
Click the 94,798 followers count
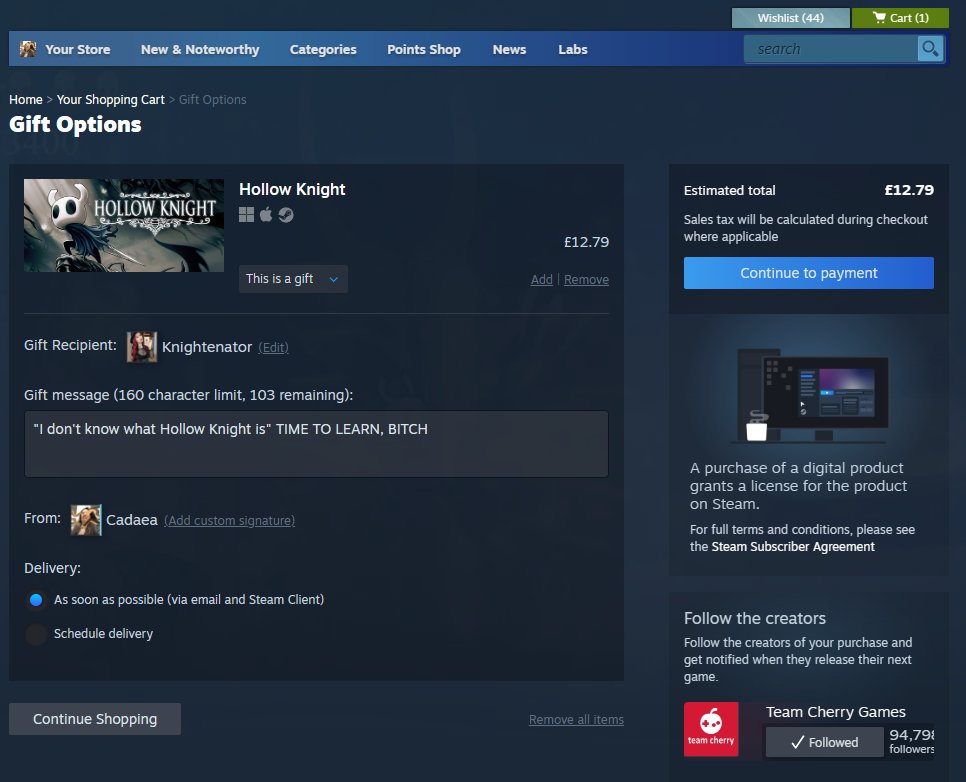912,741
